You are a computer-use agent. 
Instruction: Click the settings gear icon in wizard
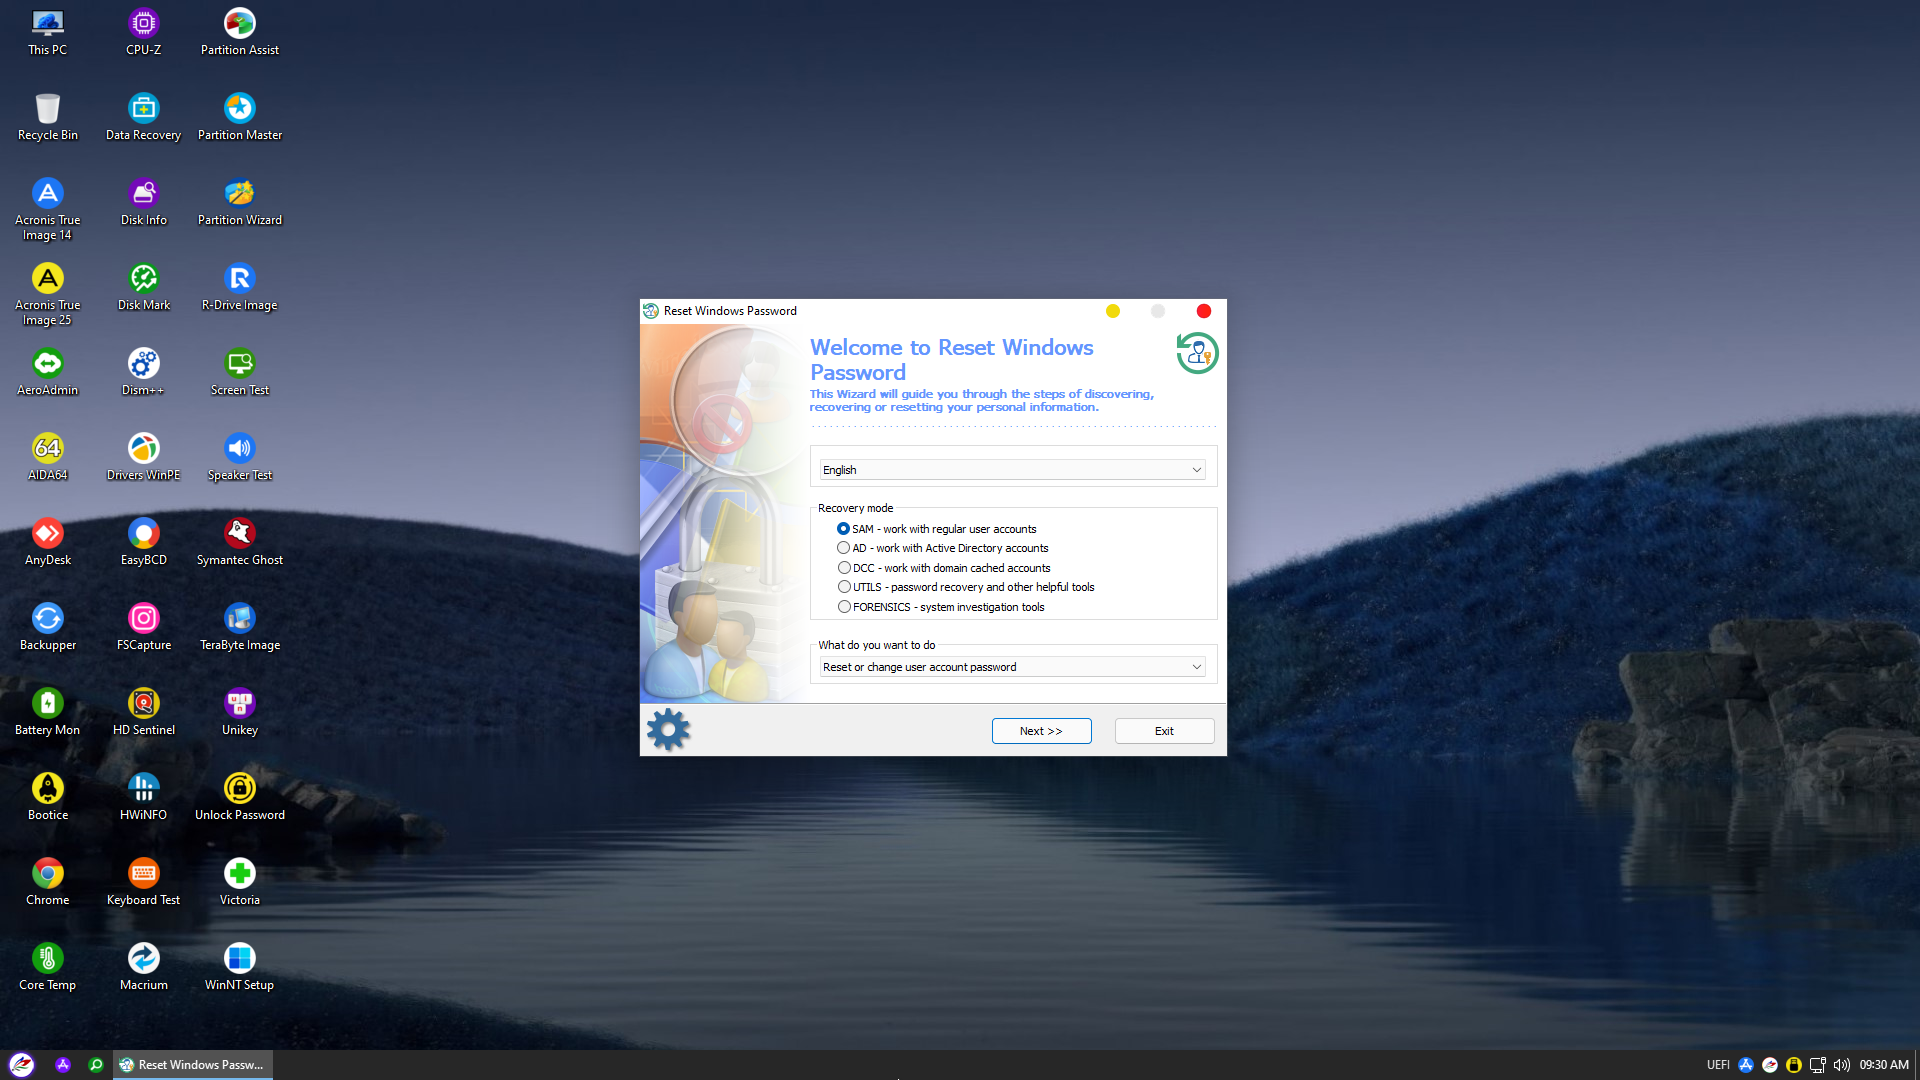click(668, 730)
